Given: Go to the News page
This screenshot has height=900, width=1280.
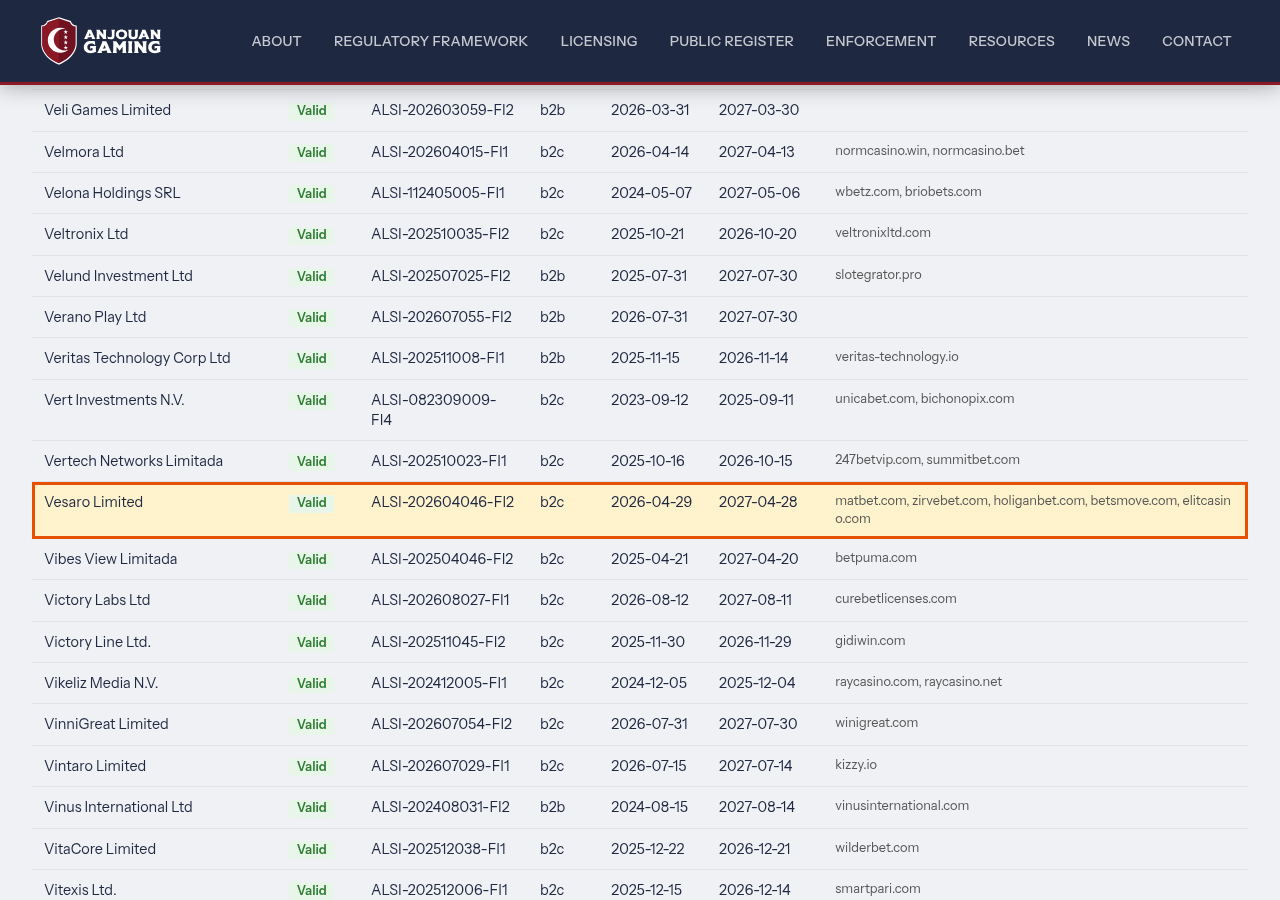Looking at the screenshot, I should (1108, 41).
